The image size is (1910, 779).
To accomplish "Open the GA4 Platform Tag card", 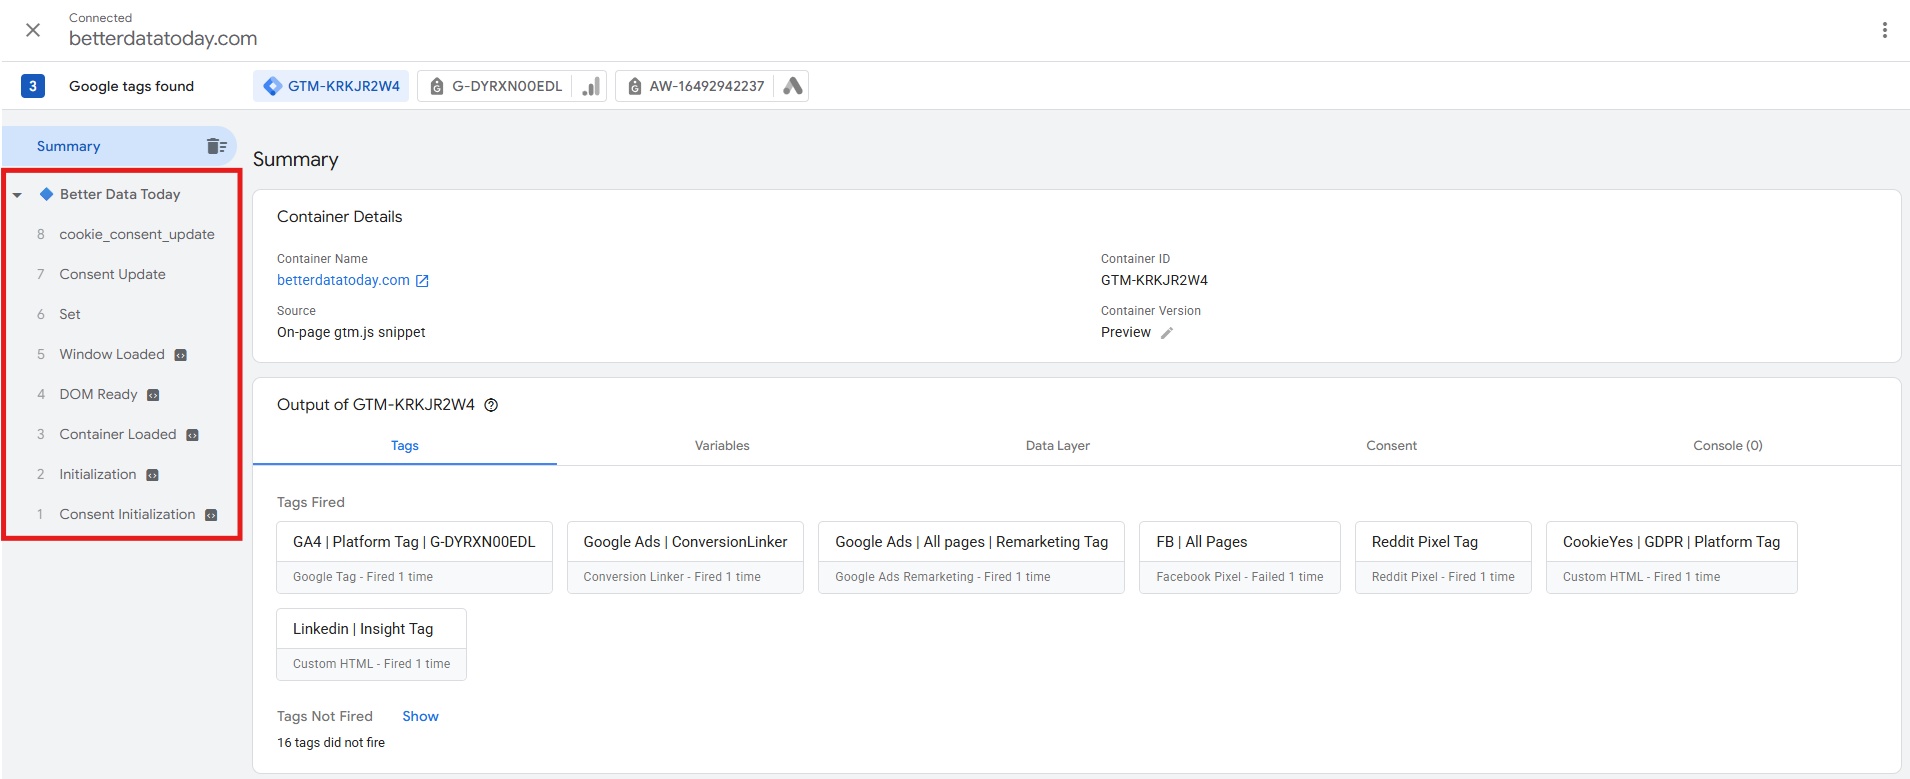I will (x=414, y=557).
